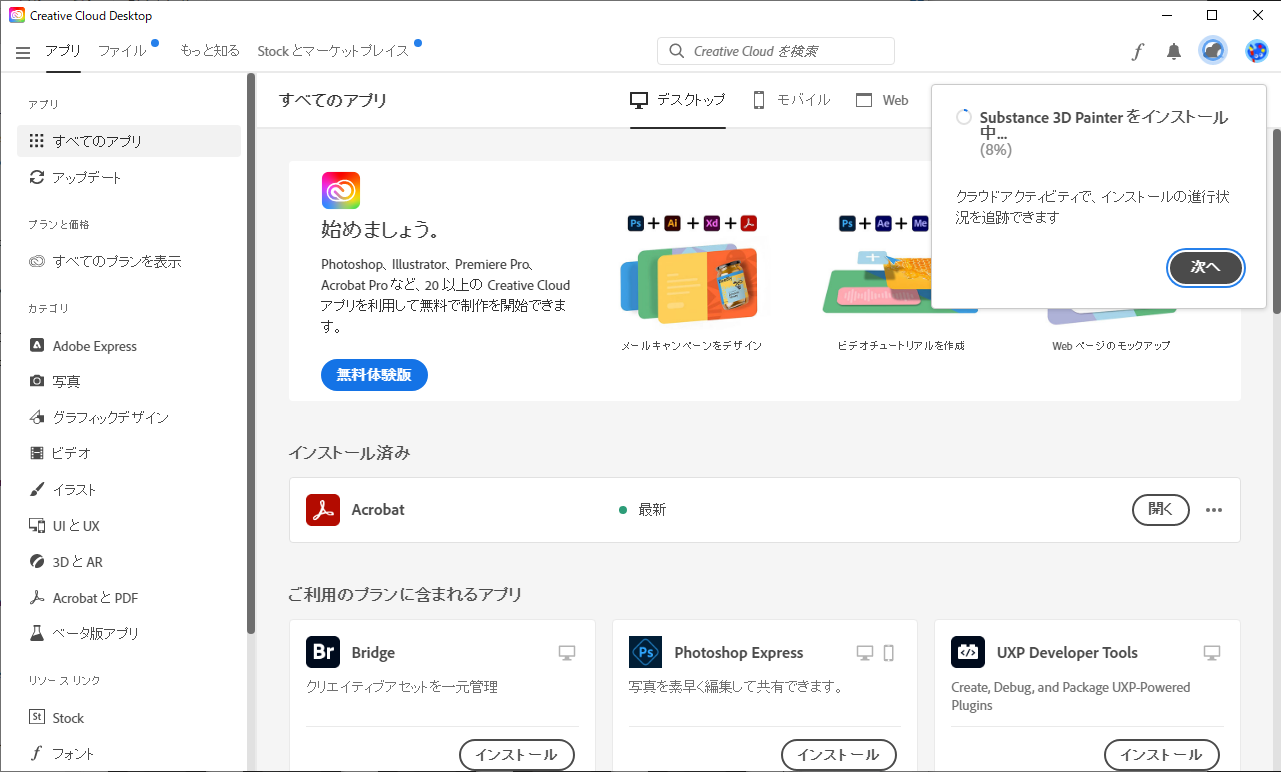Screen dimensions: 1281x772
Task: Click the 無料体験版 button
Action: point(374,375)
